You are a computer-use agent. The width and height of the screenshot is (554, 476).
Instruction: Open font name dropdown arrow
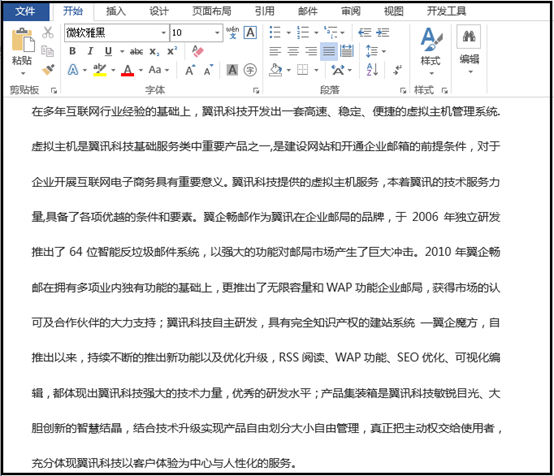pyautogui.click(x=164, y=33)
